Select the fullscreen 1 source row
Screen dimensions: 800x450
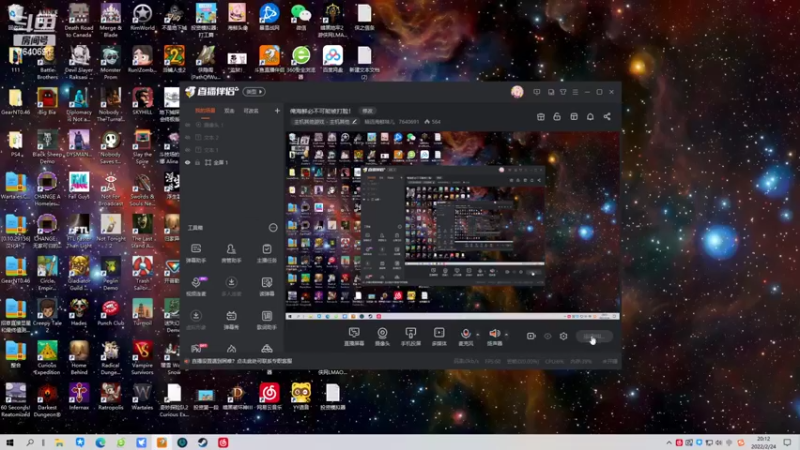[x=232, y=163]
